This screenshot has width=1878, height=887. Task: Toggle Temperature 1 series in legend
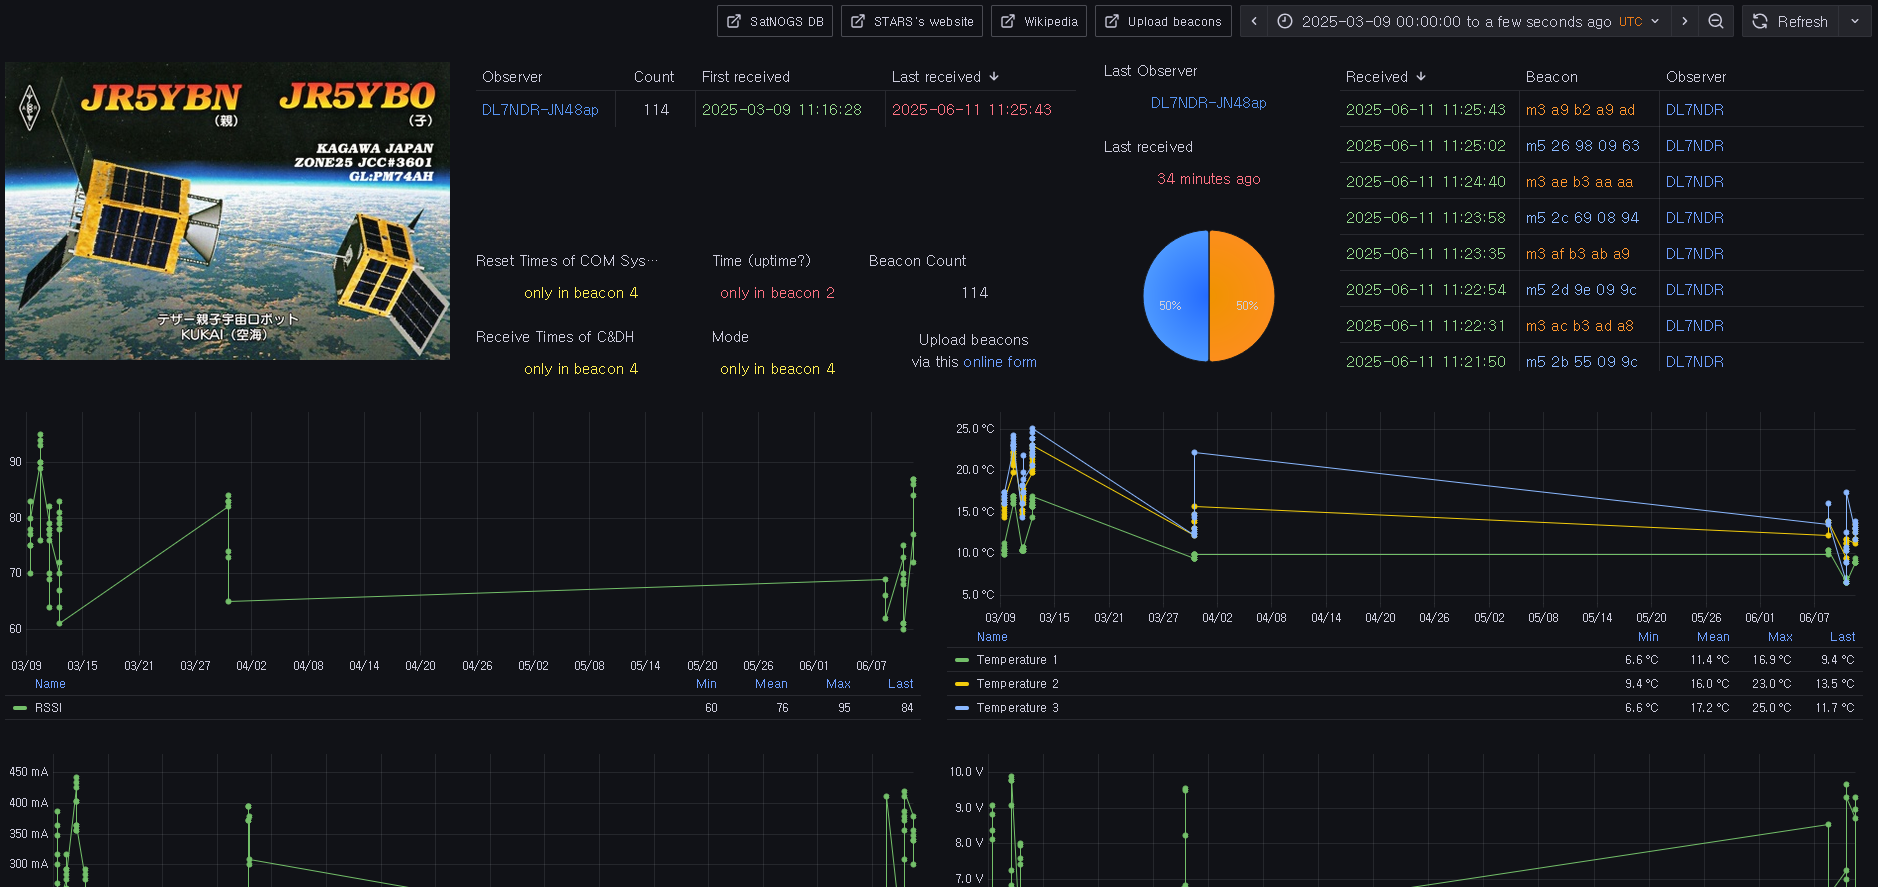click(x=1016, y=660)
